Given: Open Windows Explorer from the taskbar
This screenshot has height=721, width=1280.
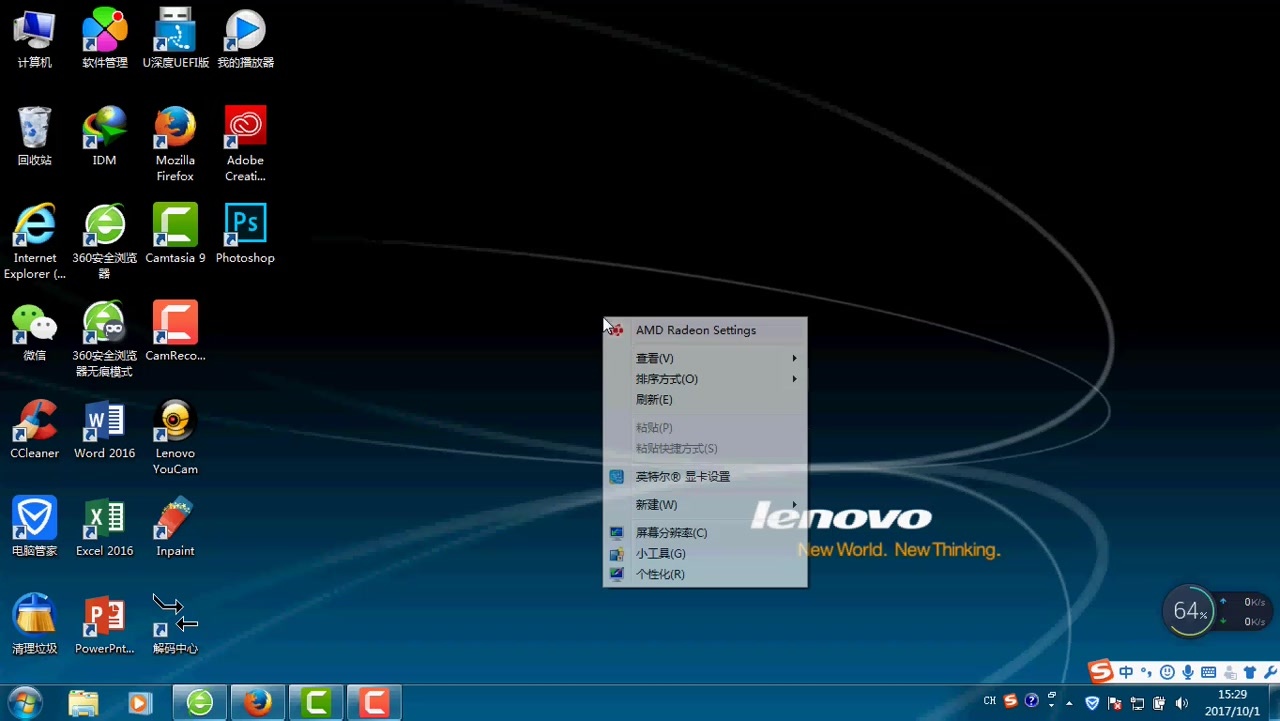Looking at the screenshot, I should coord(84,703).
